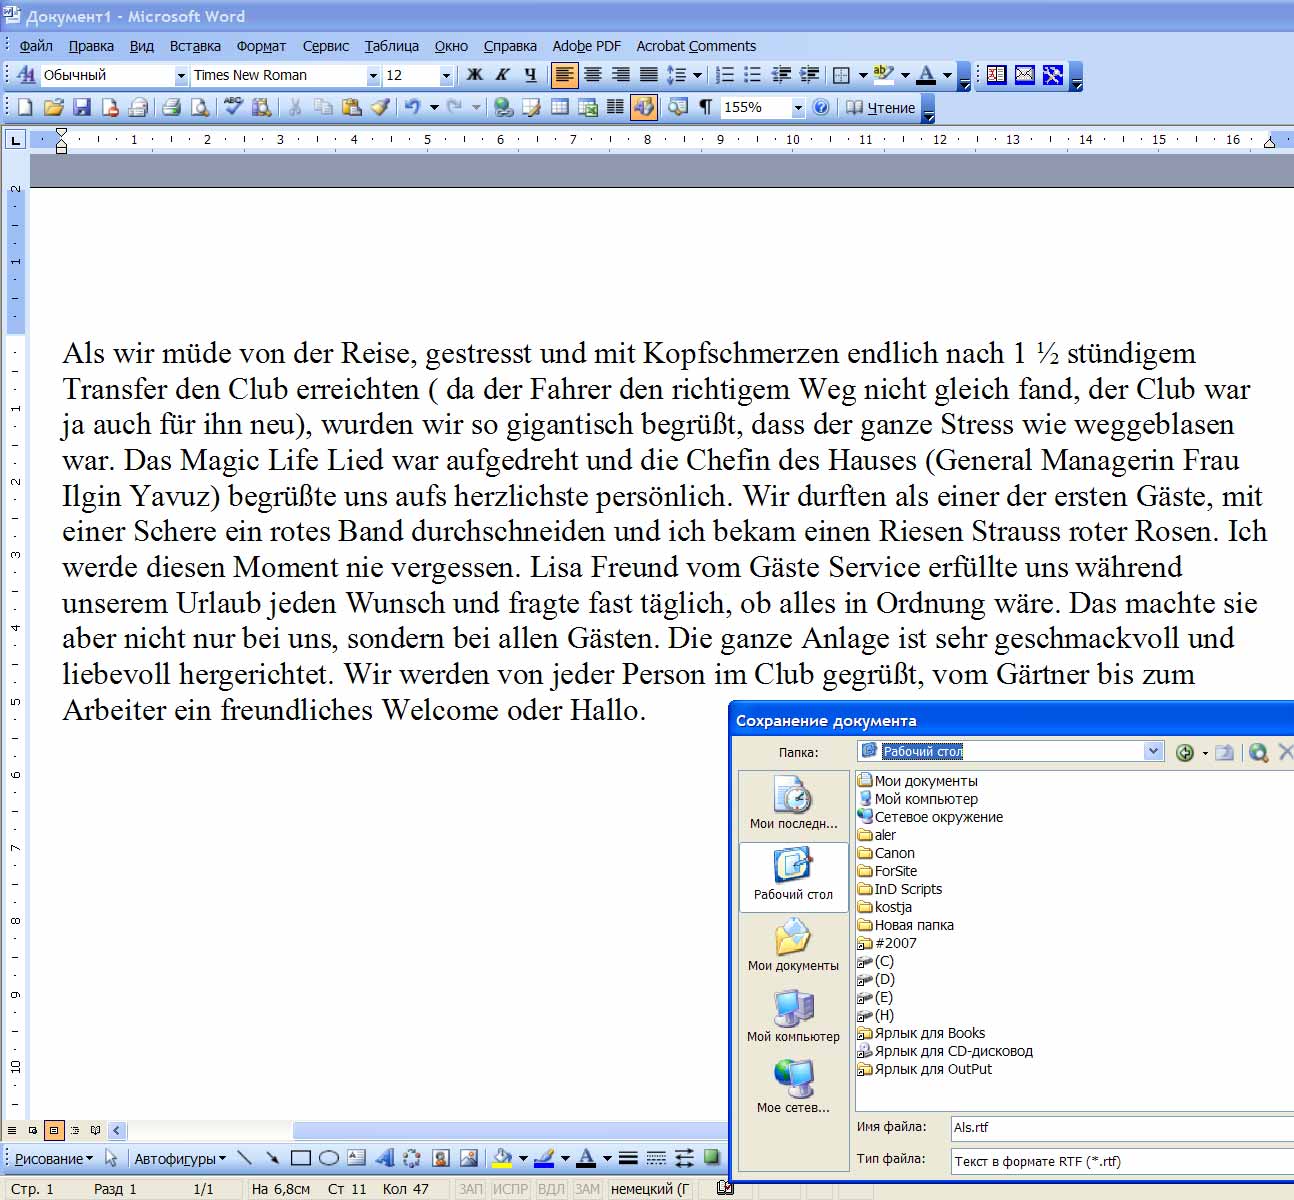Insert an Excel worksheet icon
The image size is (1294, 1200).
coord(588,107)
